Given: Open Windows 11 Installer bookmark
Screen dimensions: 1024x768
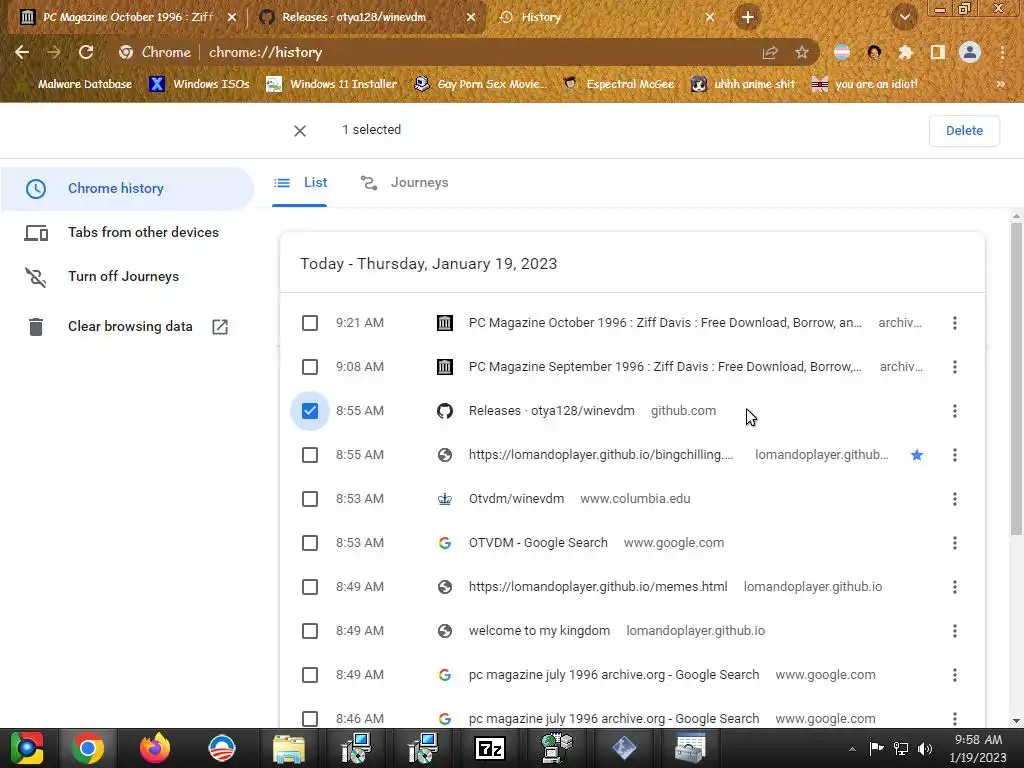Looking at the screenshot, I should [332, 84].
